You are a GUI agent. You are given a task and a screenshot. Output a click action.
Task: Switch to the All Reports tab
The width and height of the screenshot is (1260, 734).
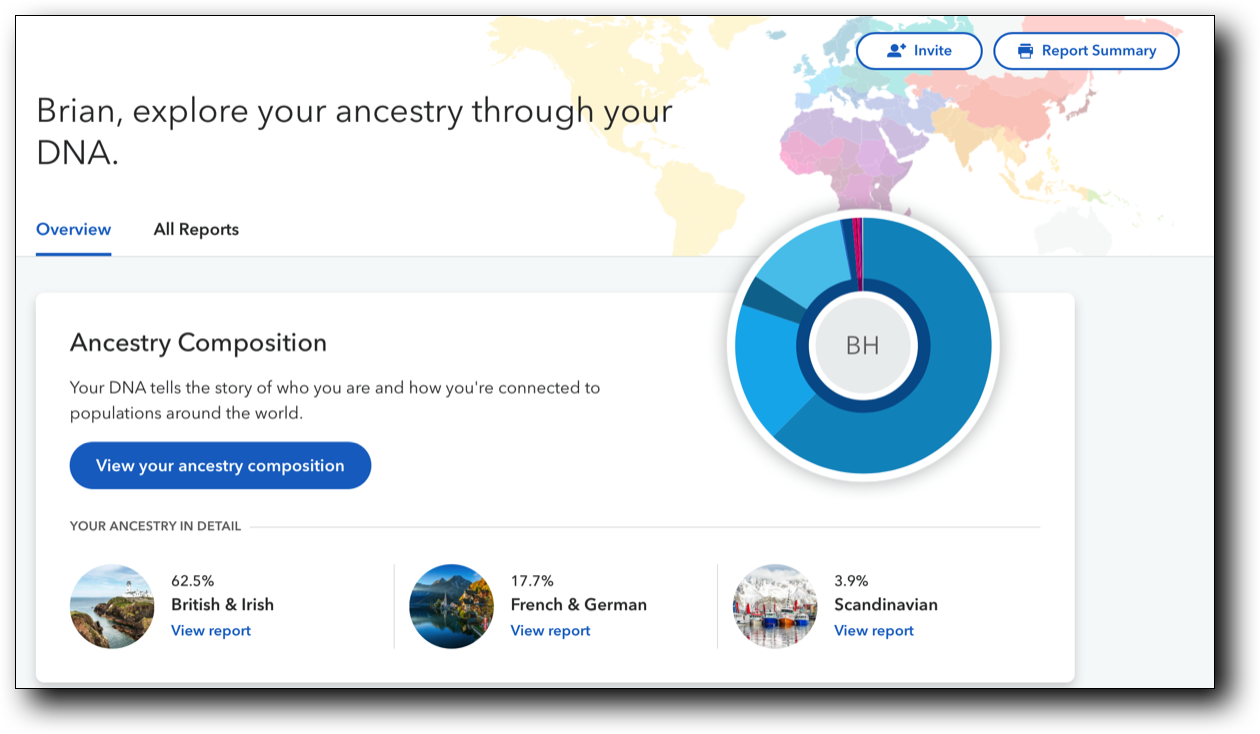(x=196, y=229)
